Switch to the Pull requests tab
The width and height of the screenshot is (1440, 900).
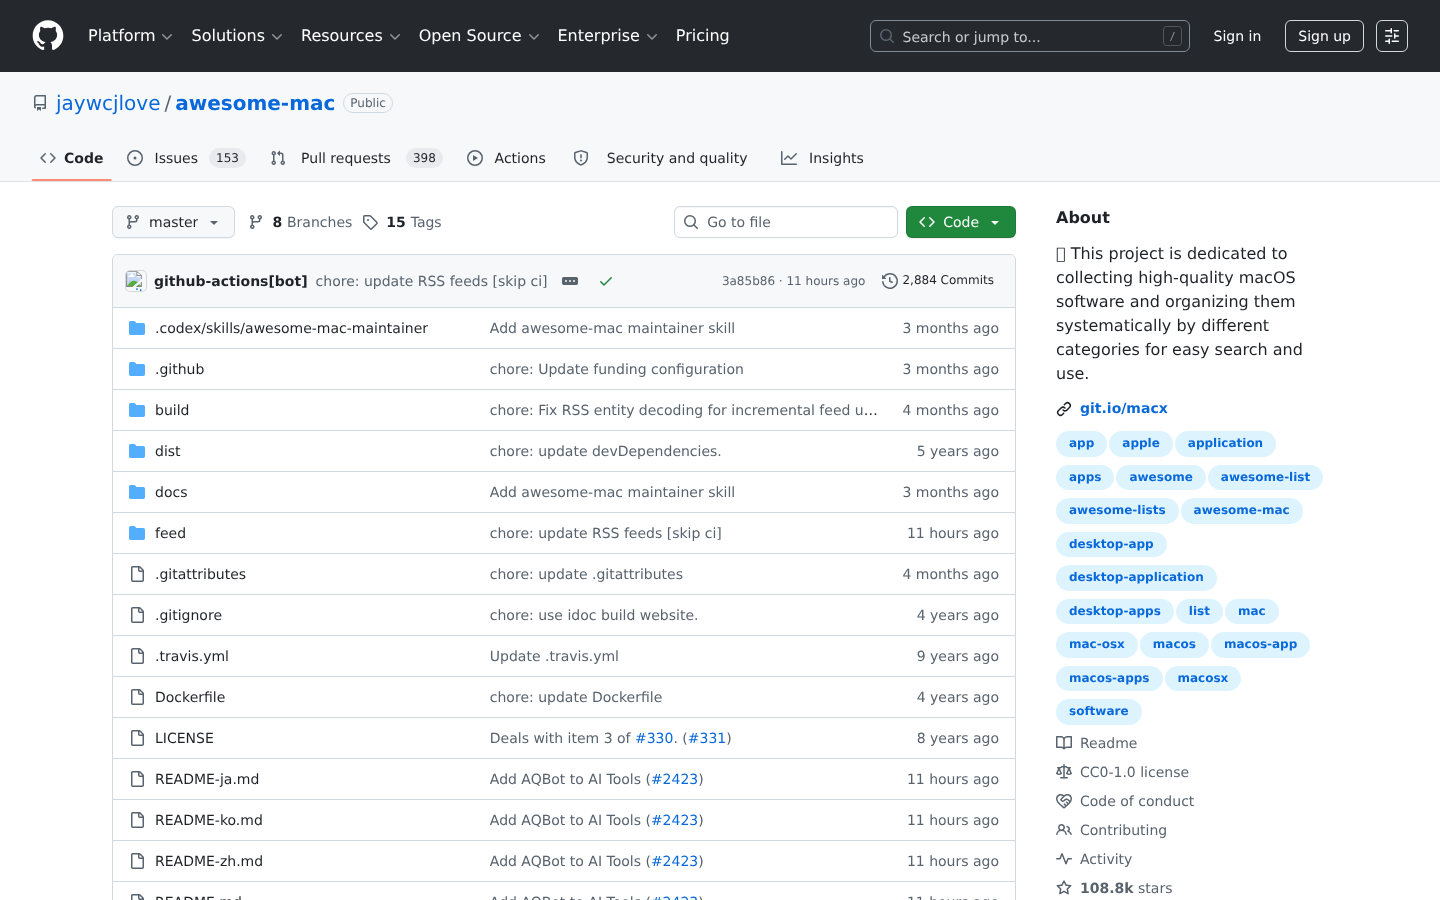click(x=356, y=158)
